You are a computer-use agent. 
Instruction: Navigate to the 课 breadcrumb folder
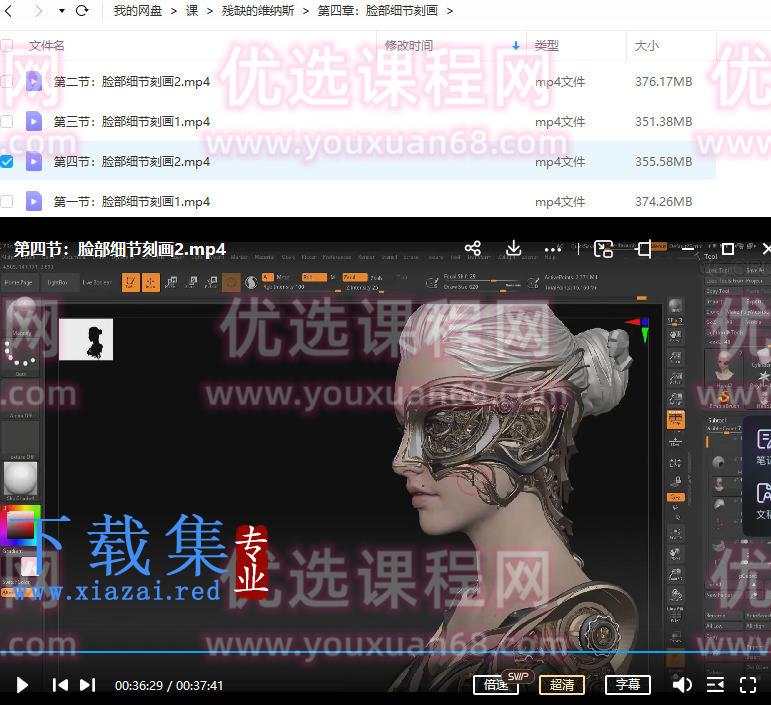192,11
